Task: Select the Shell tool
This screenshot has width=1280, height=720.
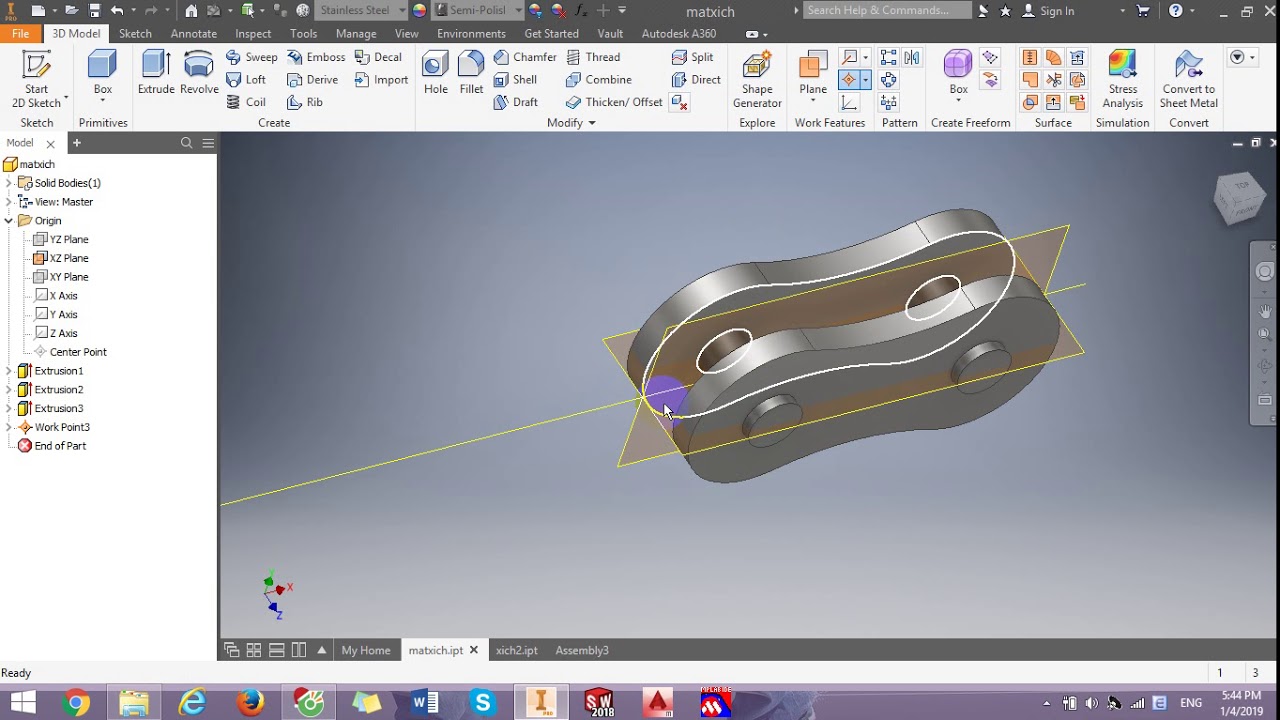Action: pos(516,80)
